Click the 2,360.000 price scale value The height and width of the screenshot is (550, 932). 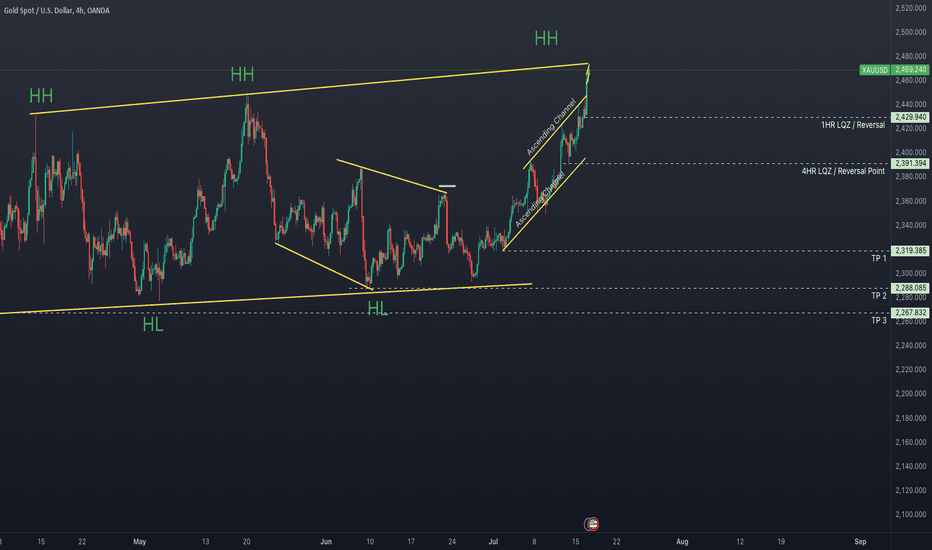click(x=911, y=201)
